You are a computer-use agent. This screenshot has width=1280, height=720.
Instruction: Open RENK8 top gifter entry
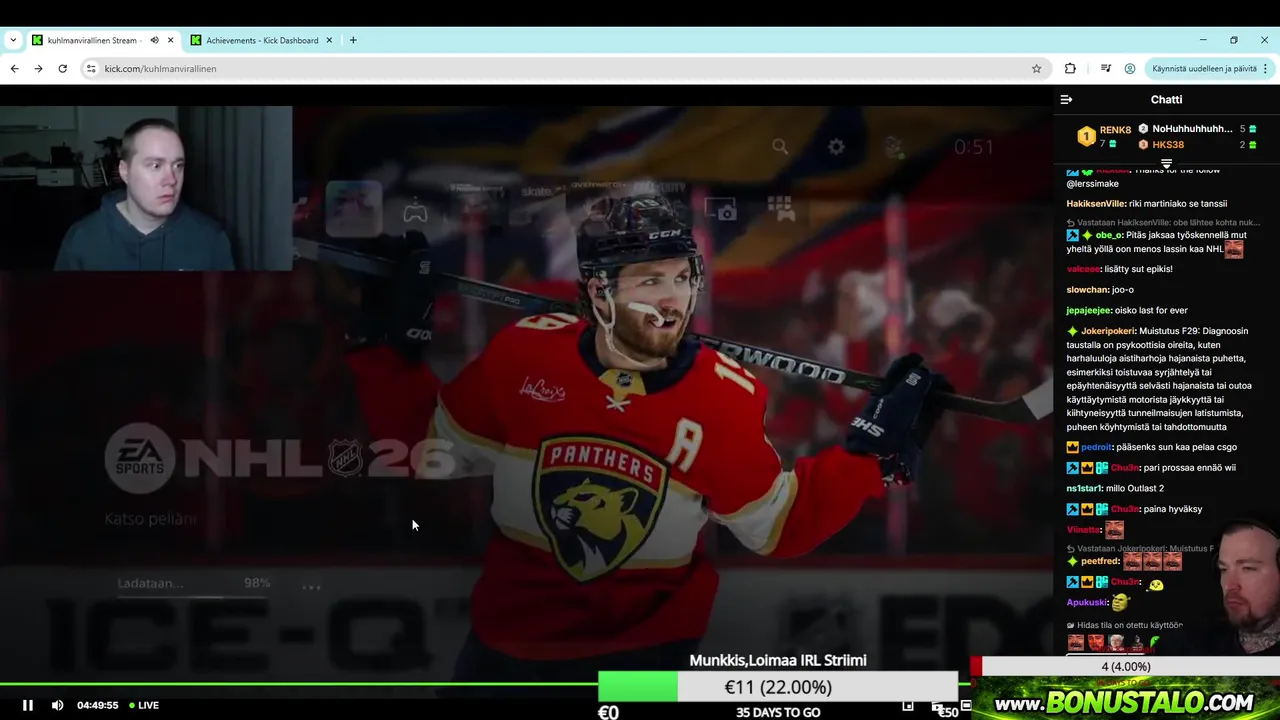(x=1106, y=136)
